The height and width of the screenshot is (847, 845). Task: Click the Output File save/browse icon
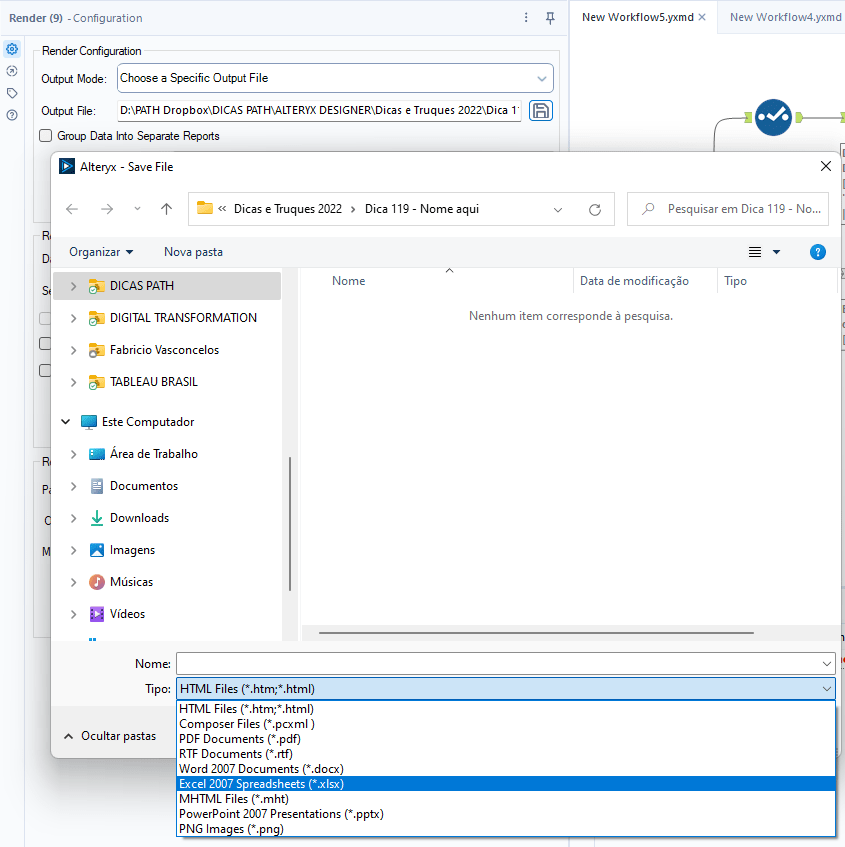click(x=541, y=111)
